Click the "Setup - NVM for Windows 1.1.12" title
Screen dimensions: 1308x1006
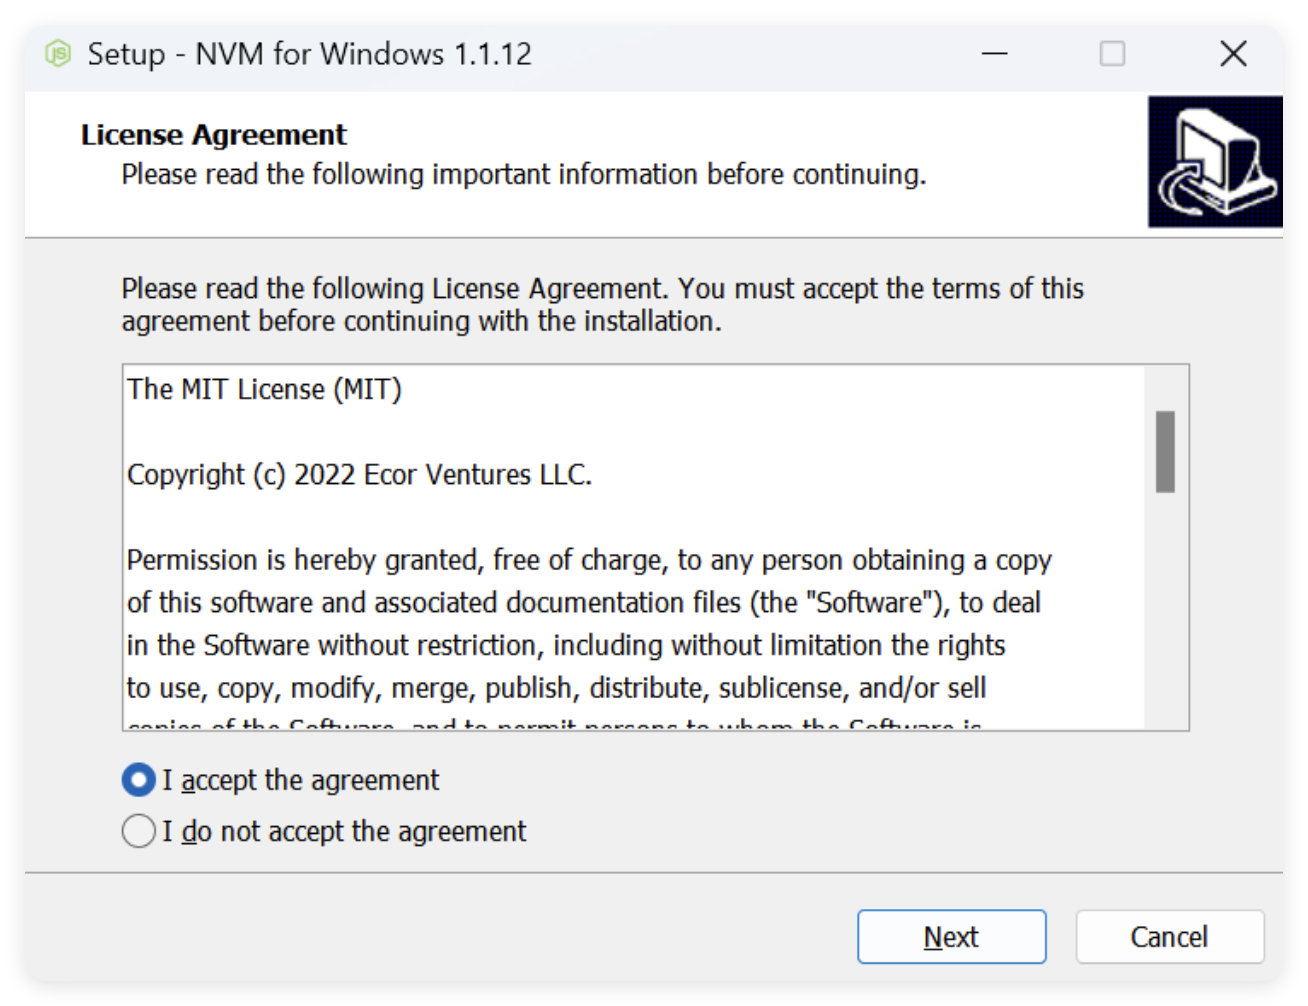(x=310, y=54)
